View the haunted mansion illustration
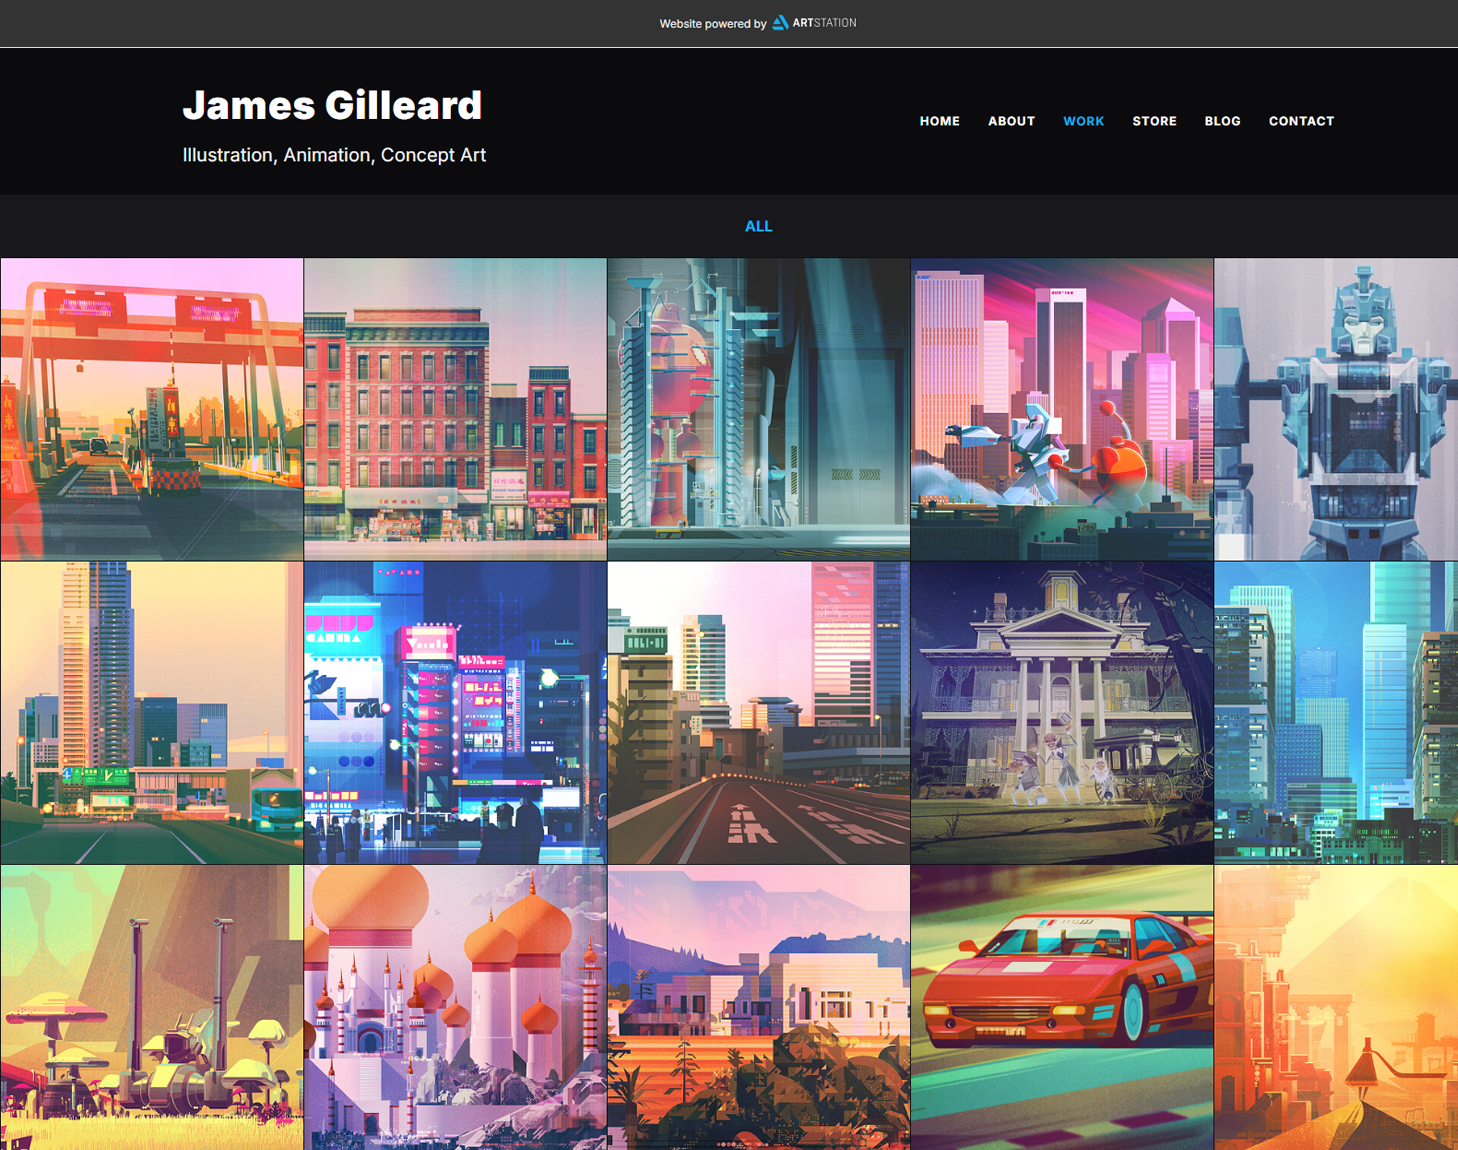Screen dimensions: 1458x1150 (x=1061, y=712)
